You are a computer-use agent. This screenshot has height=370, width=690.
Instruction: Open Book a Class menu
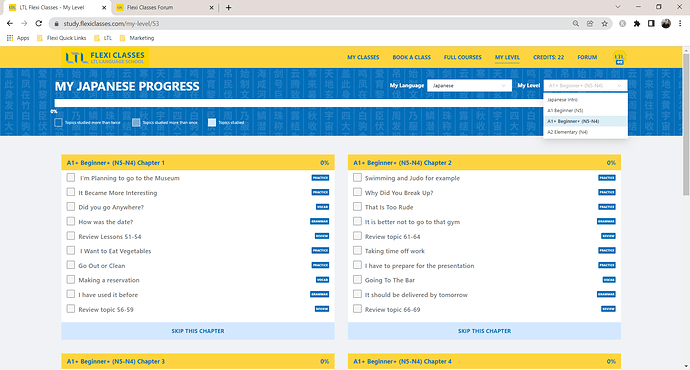[411, 57]
